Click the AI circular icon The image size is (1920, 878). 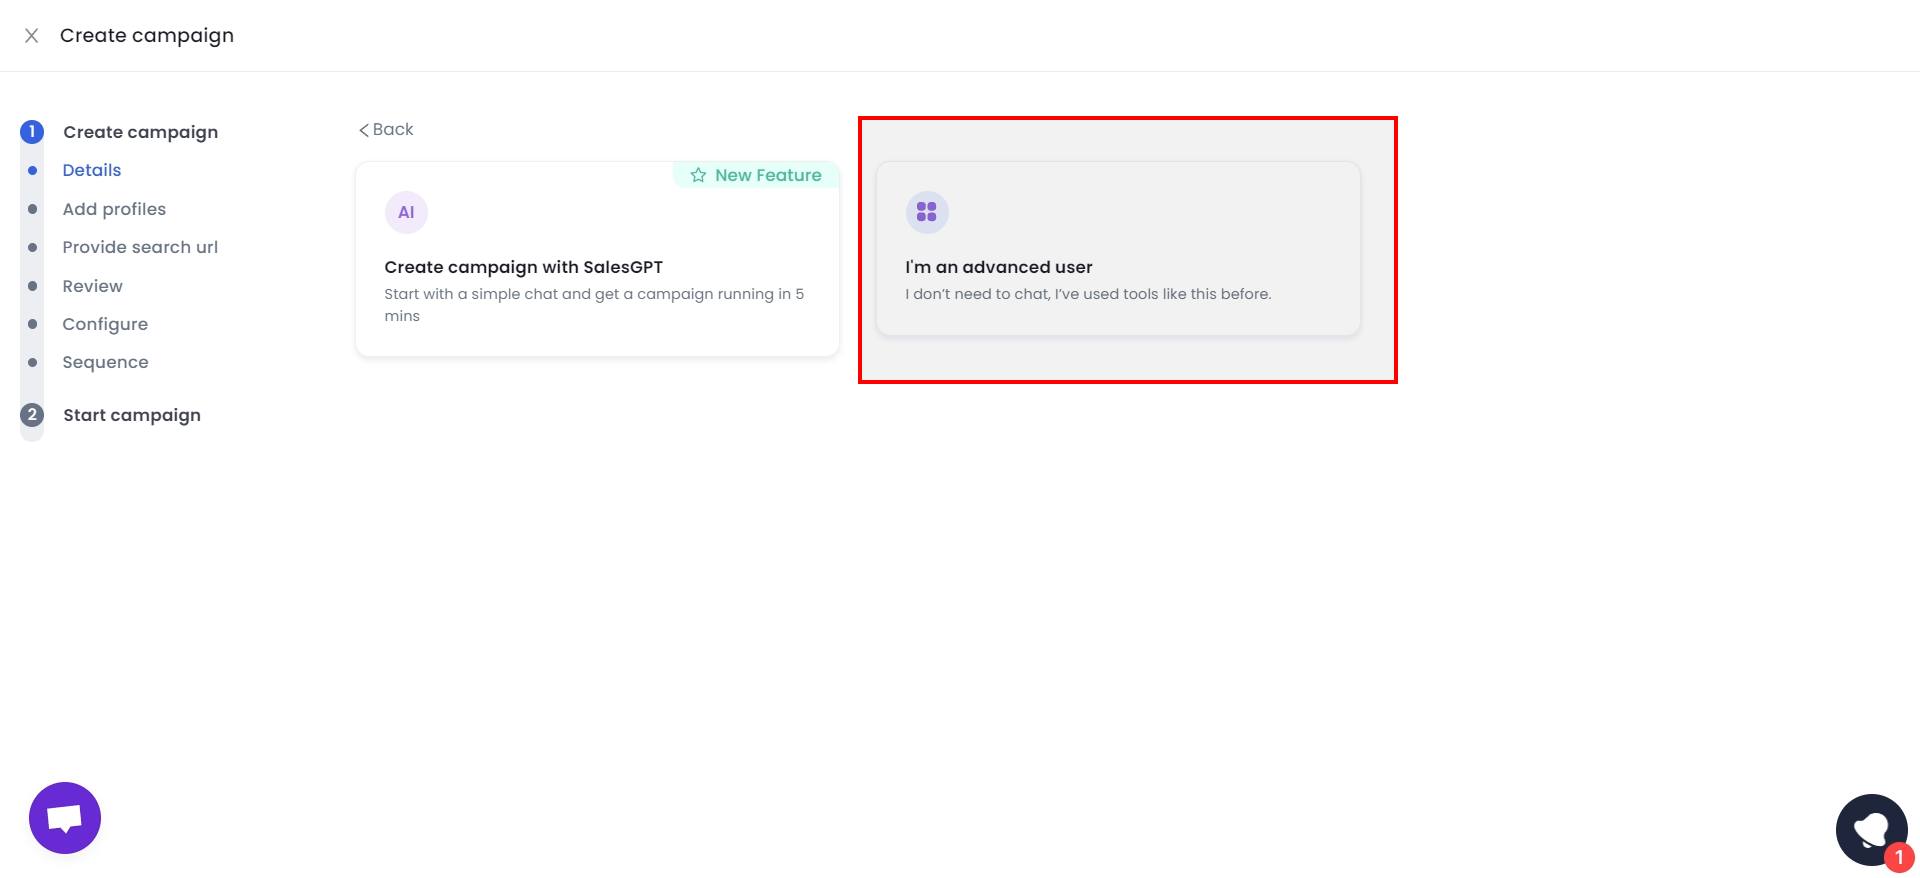click(406, 212)
